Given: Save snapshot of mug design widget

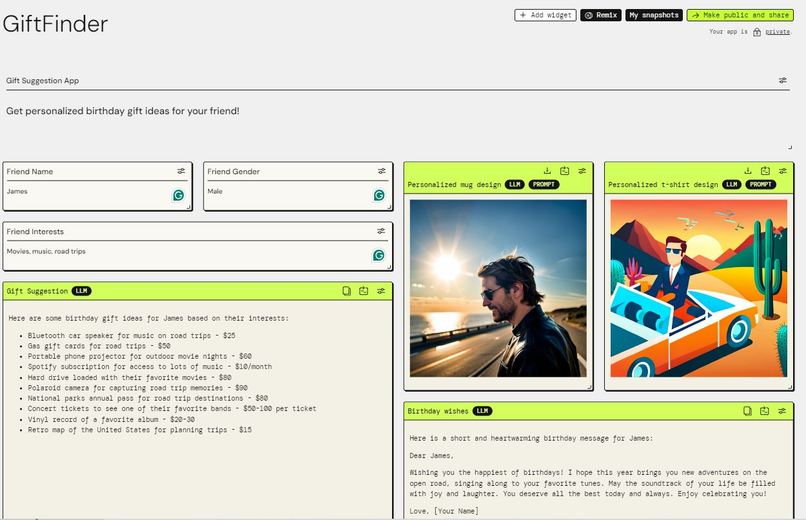Looking at the screenshot, I should pos(564,171).
